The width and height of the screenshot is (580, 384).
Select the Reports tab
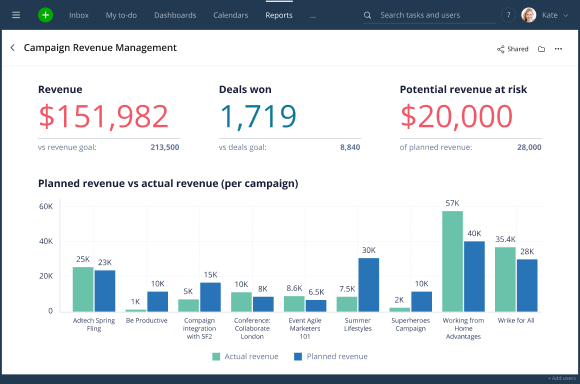[279, 15]
